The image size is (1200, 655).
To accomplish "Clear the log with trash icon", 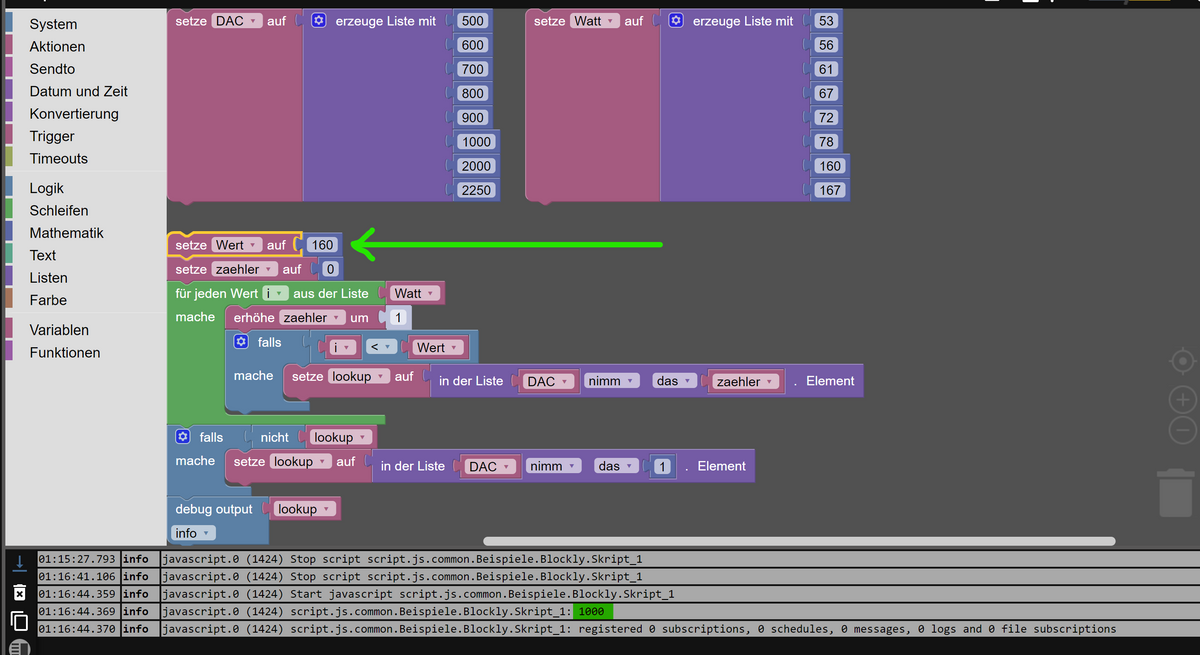I will tap(19, 592).
